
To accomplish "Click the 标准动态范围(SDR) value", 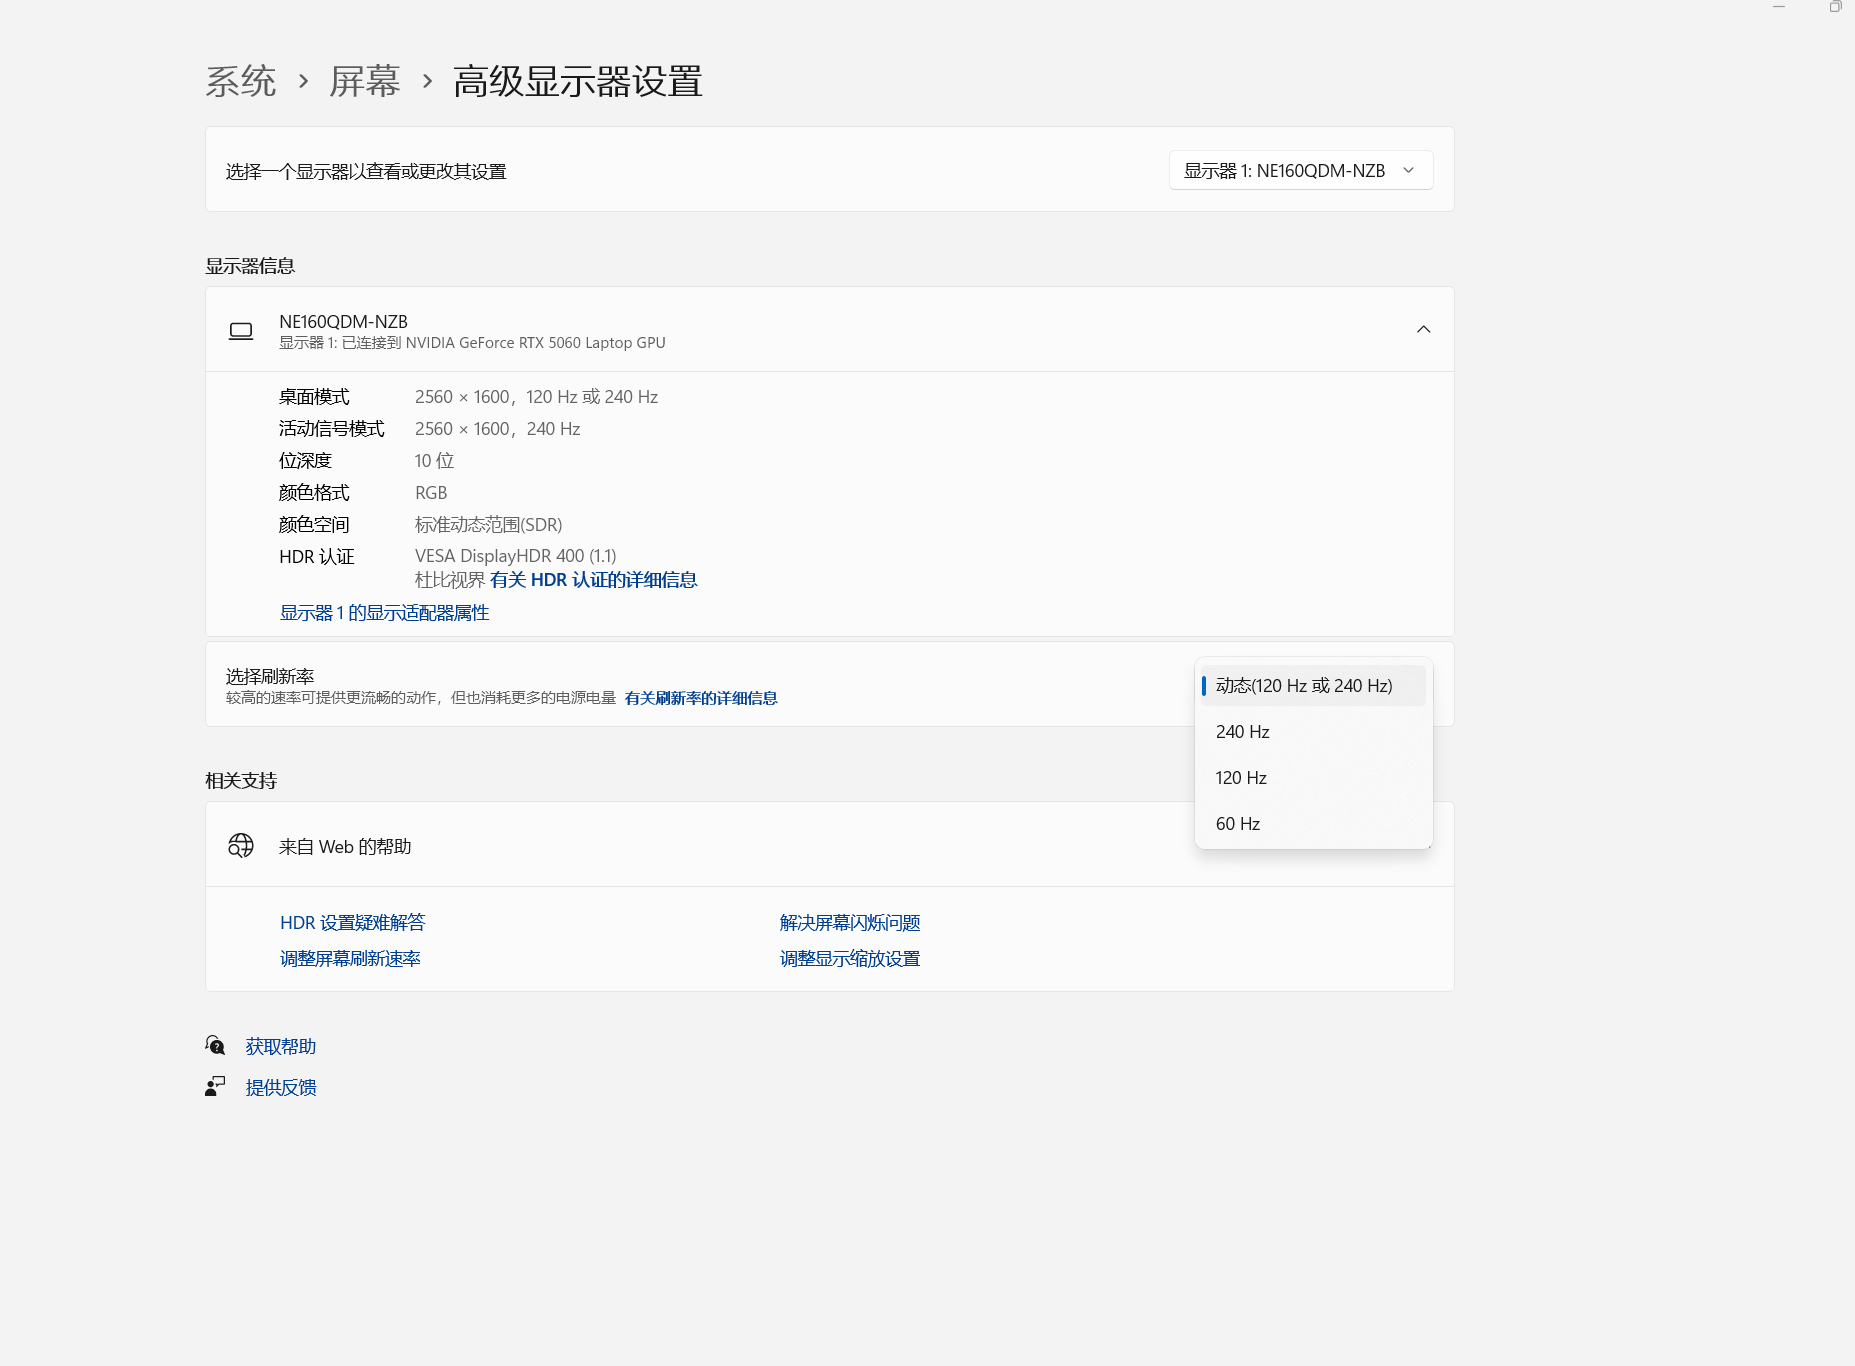I will tap(488, 525).
